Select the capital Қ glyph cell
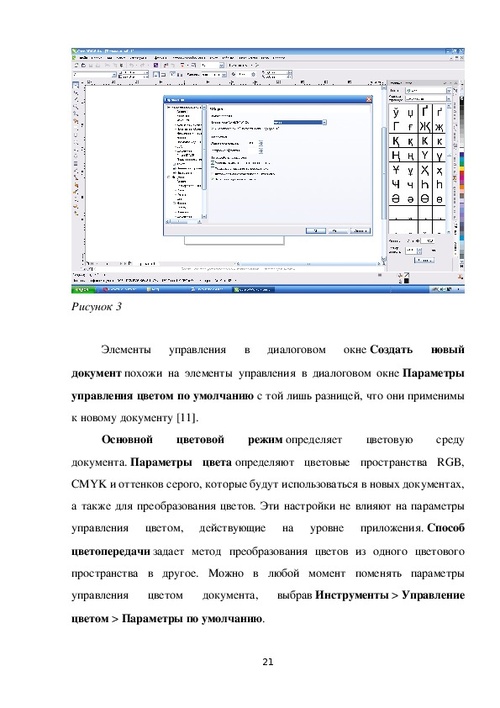The width and height of the screenshot is (500, 708). pyautogui.click(x=396, y=141)
